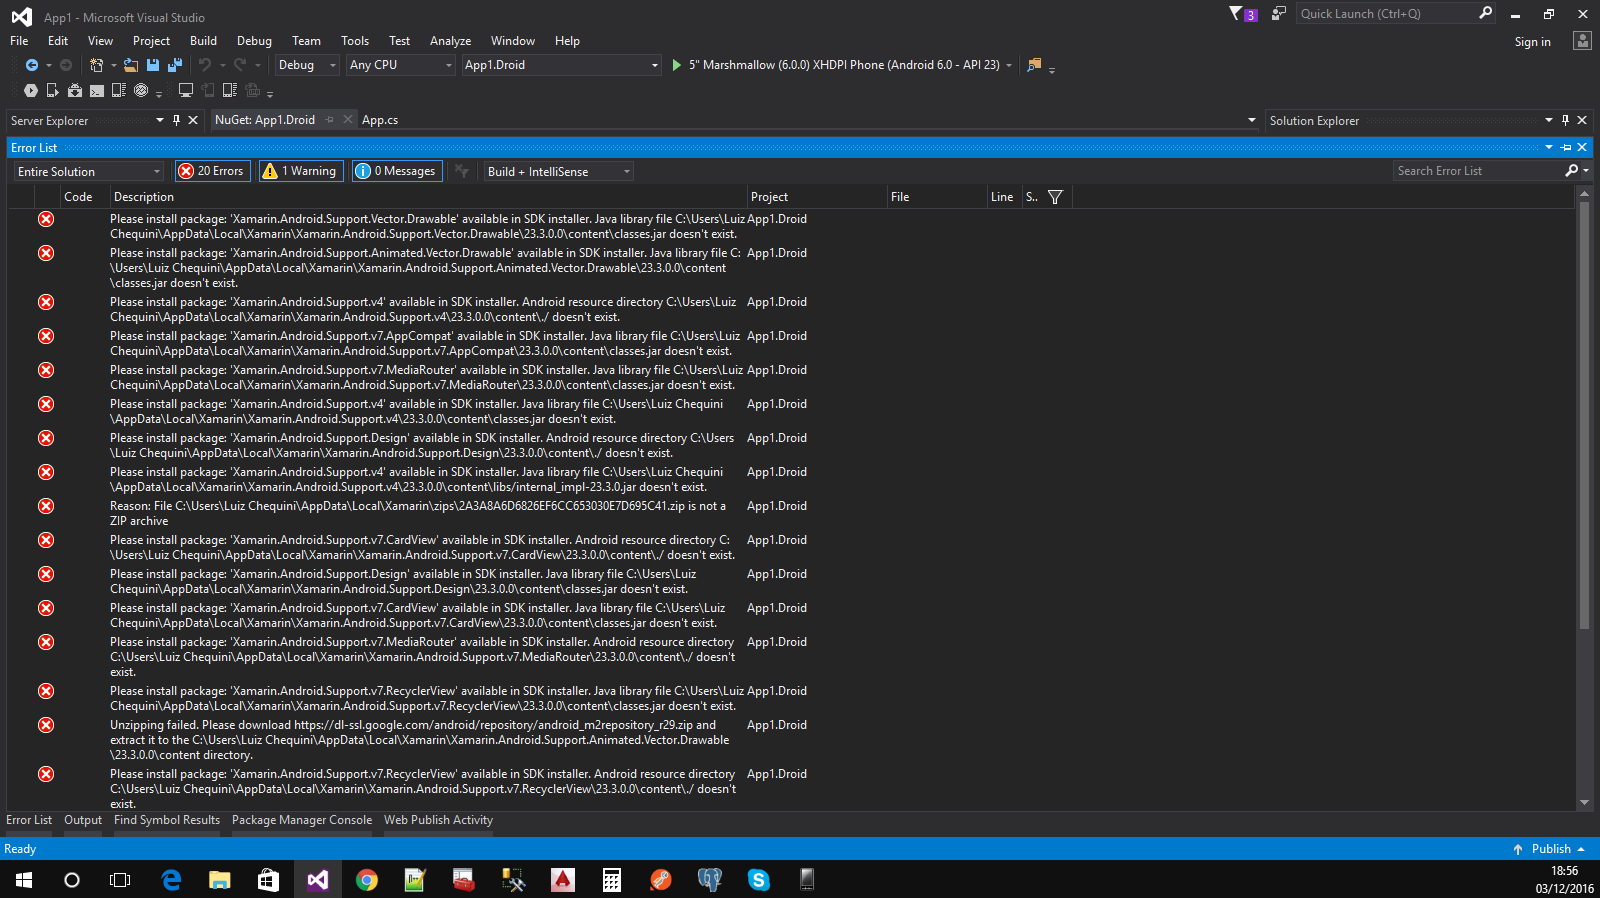Open Google Chrome from the taskbar
Viewport: 1600px width, 898px height.
[367, 880]
